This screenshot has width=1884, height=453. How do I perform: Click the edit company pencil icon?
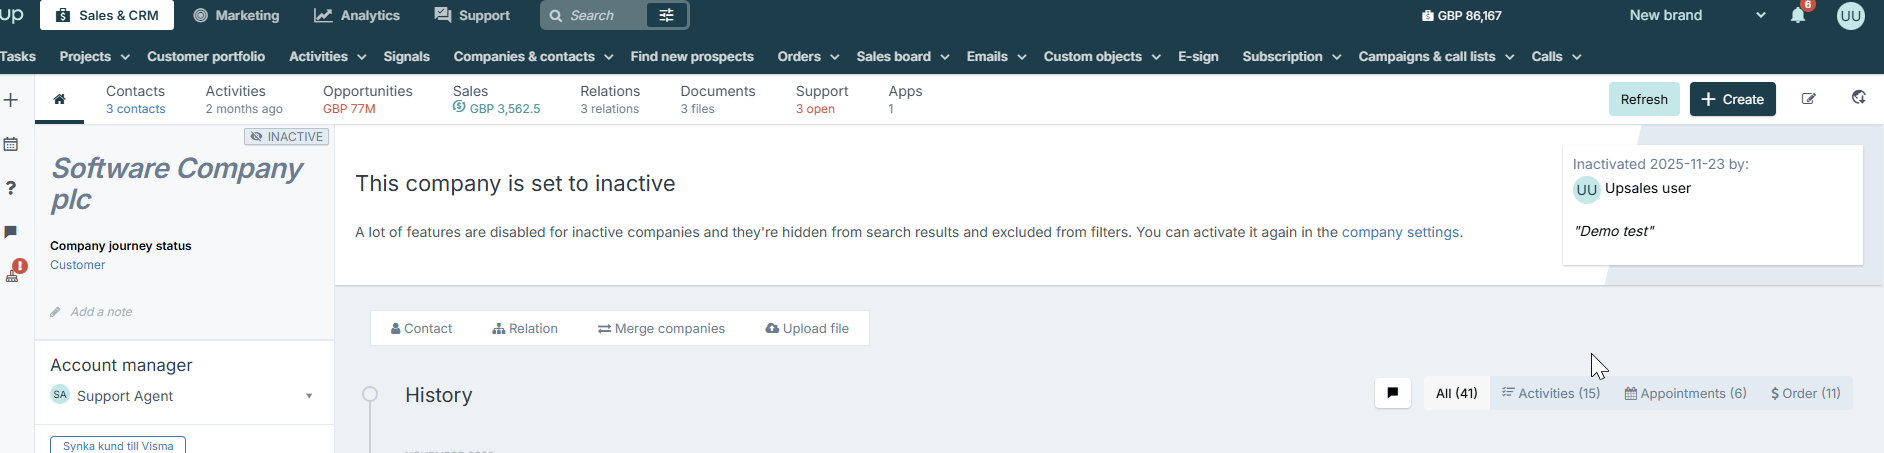1809,99
